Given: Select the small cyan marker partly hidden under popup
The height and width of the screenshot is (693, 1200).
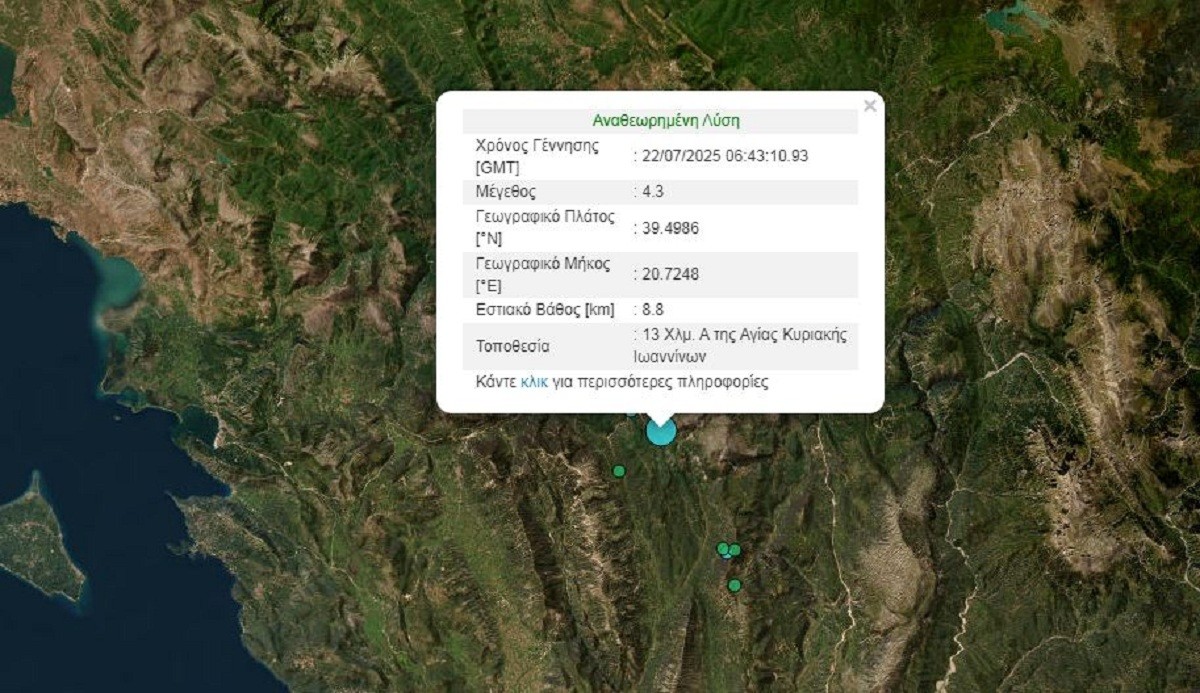Looking at the screenshot, I should [x=631, y=412].
